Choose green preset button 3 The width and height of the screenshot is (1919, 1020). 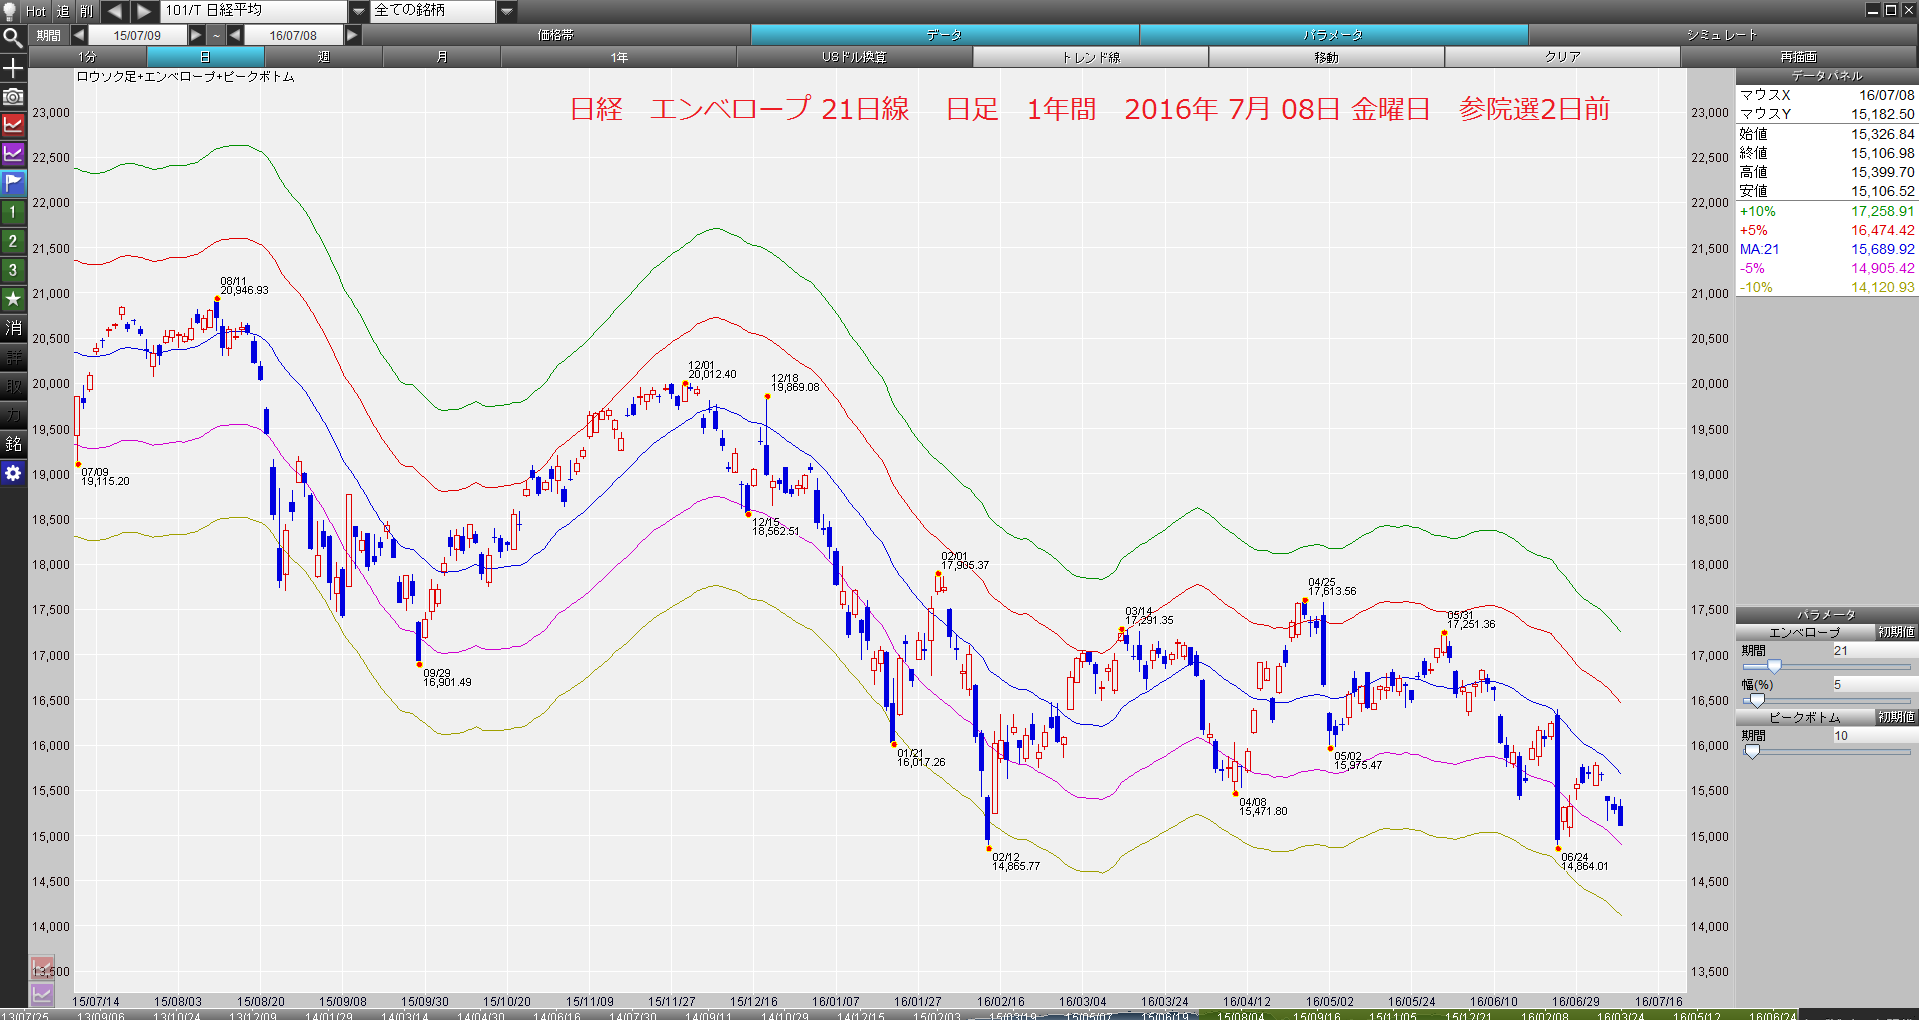13,270
